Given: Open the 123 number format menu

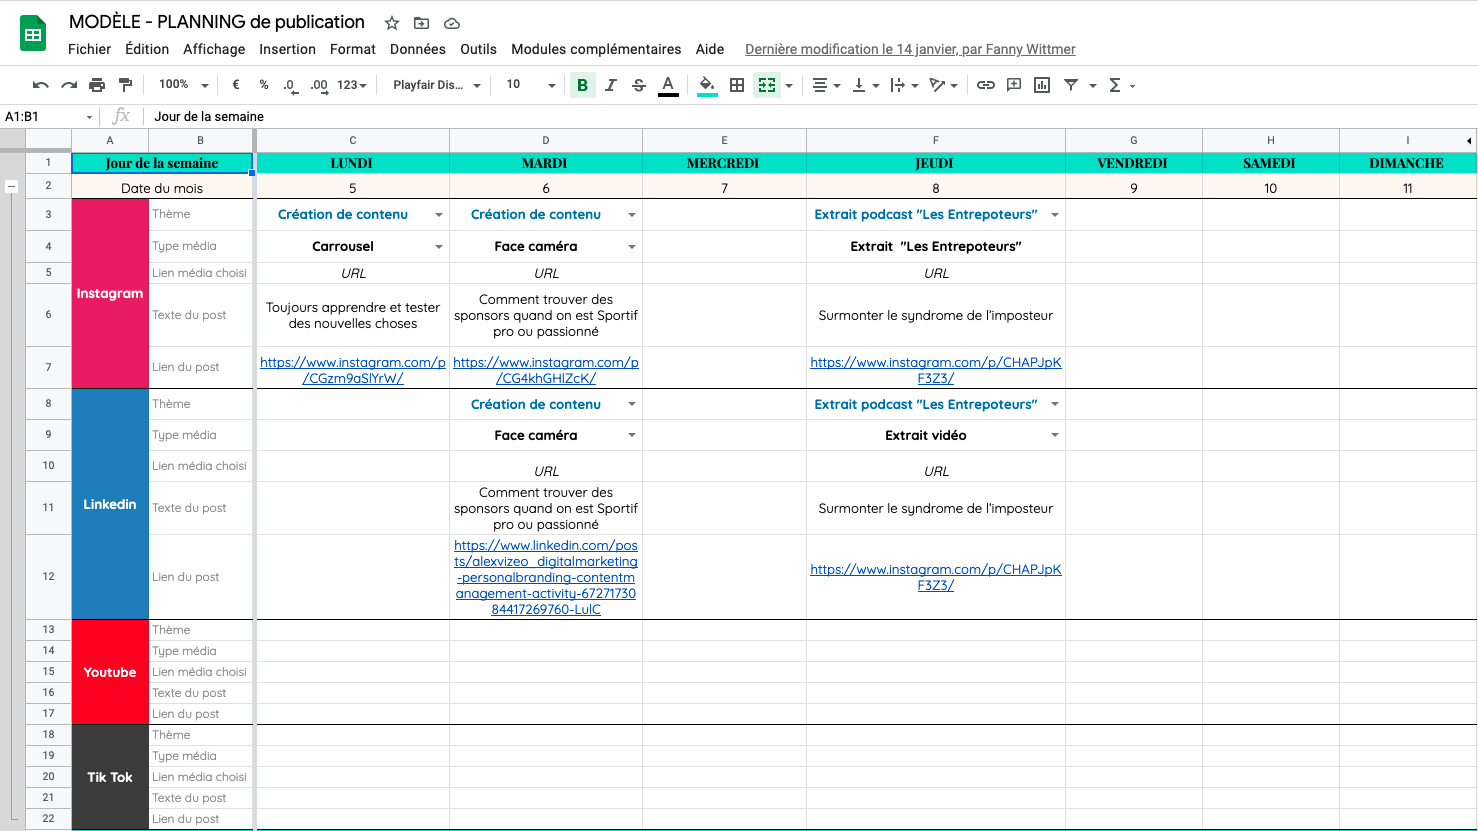Looking at the screenshot, I should (347, 85).
